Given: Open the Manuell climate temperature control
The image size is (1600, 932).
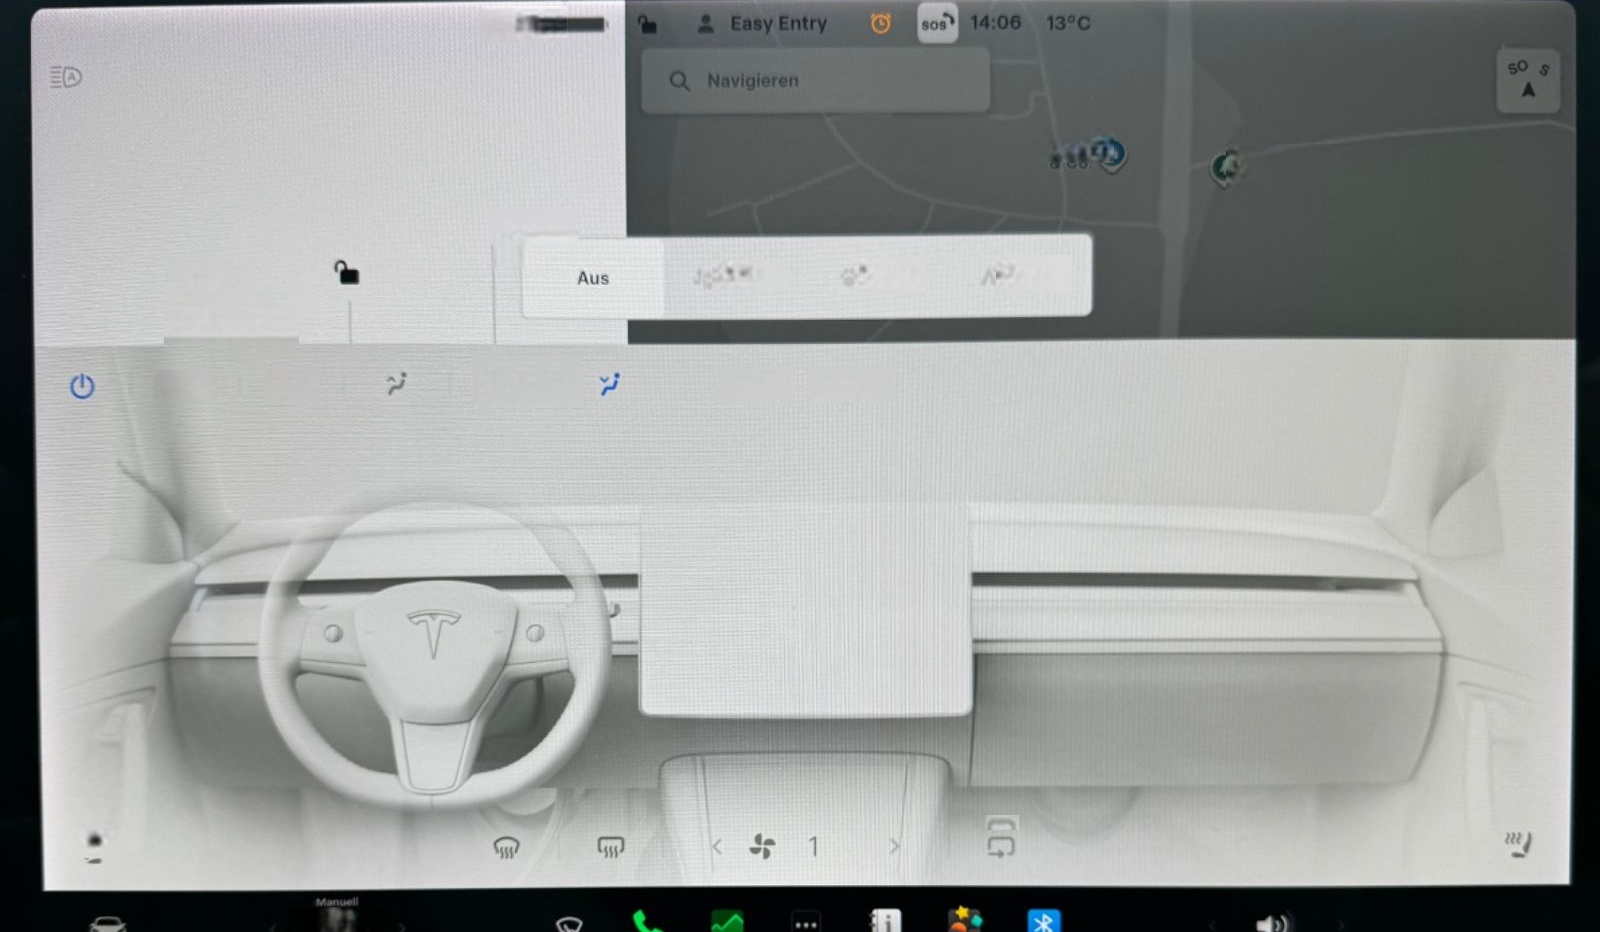Looking at the screenshot, I should coord(337,915).
